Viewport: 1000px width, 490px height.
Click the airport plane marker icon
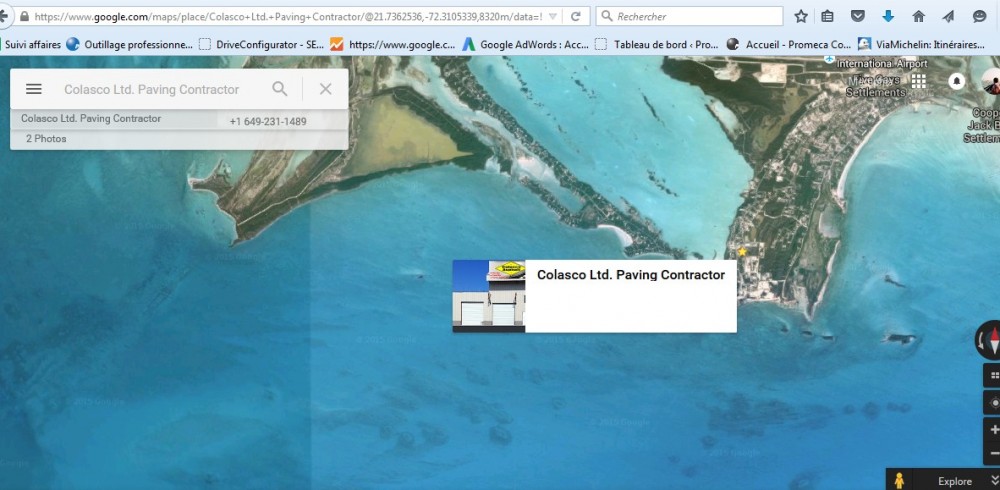coord(828,59)
